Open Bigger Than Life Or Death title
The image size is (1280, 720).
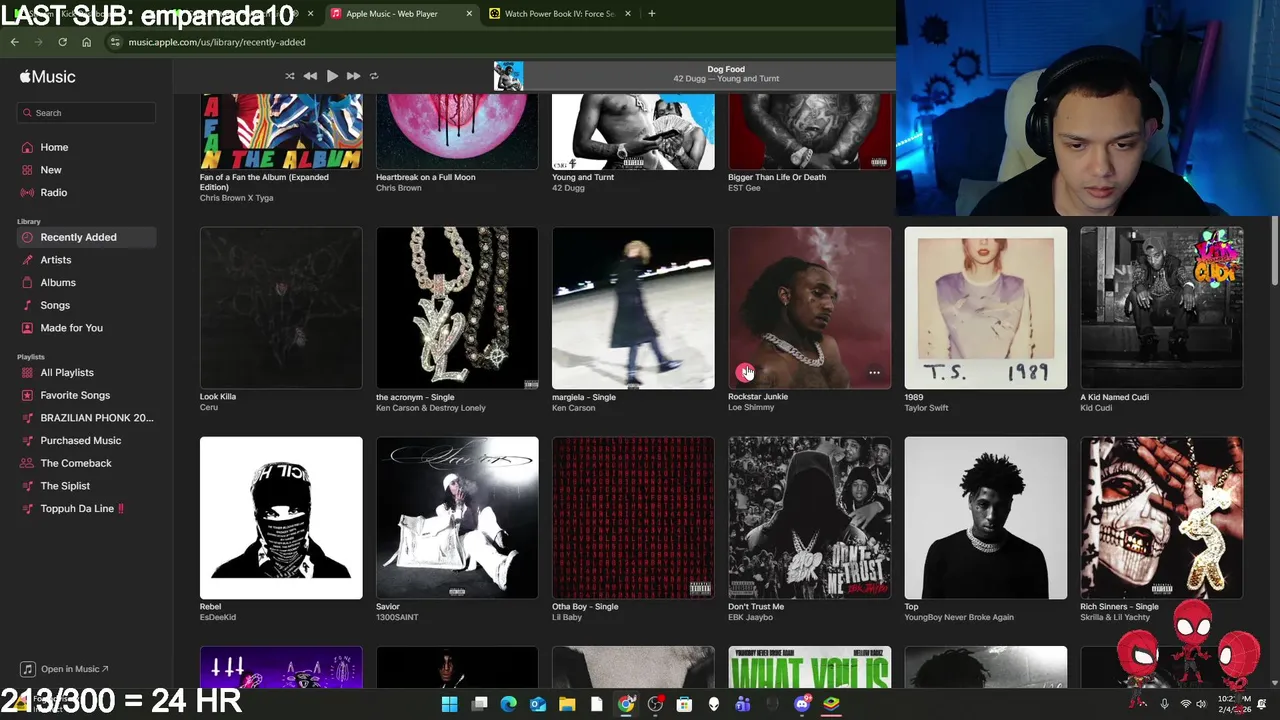click(777, 177)
